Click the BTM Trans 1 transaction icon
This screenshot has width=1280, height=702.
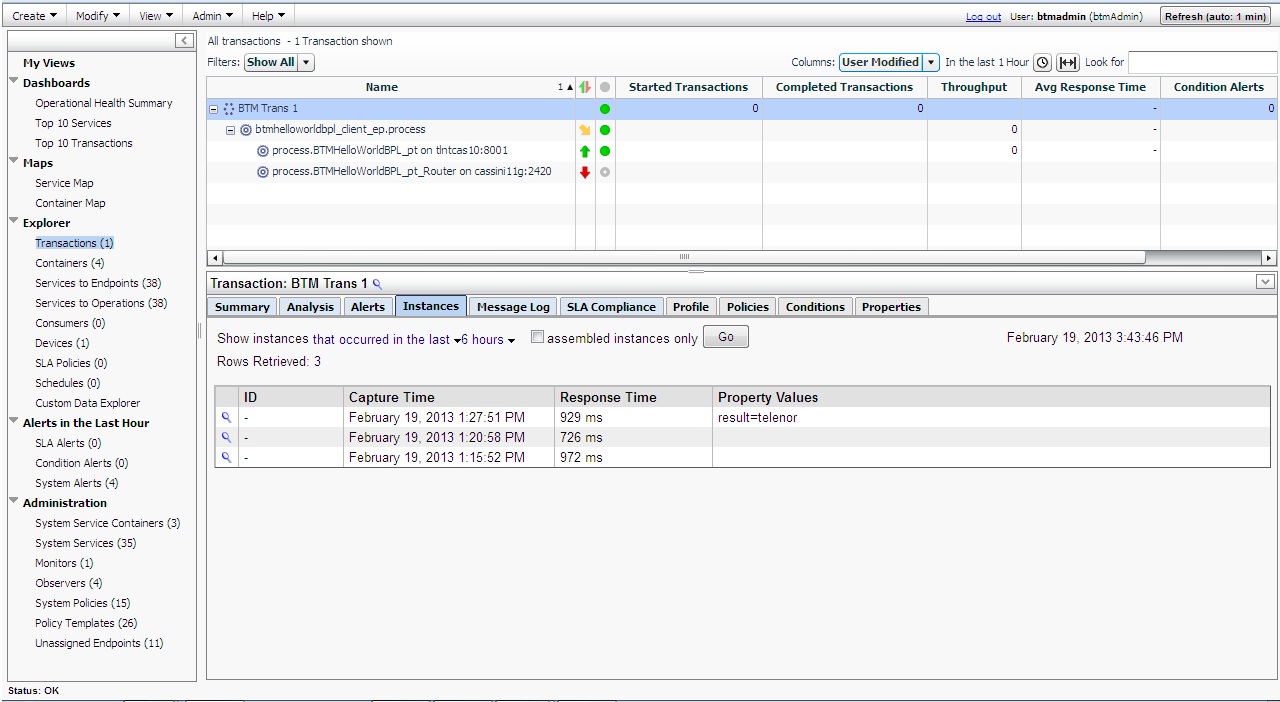coord(227,108)
